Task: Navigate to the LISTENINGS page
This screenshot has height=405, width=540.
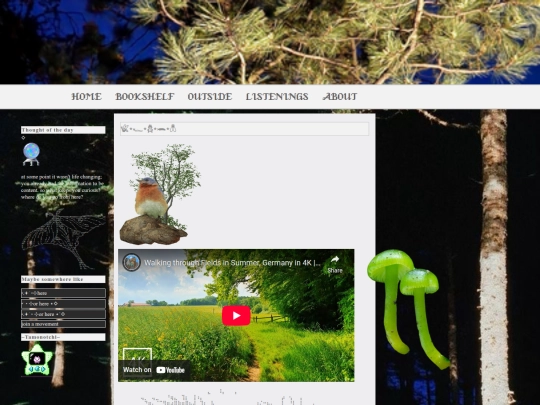Action: (277, 97)
